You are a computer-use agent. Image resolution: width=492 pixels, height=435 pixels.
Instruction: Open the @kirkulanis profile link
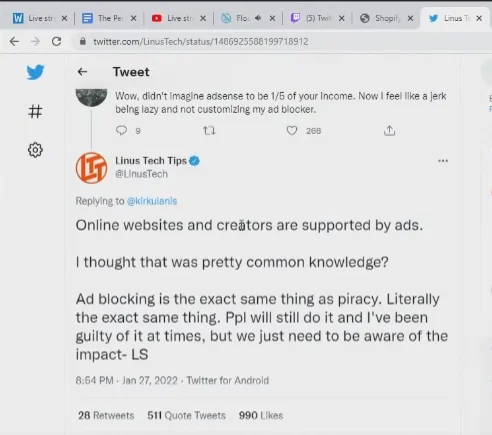(x=152, y=201)
